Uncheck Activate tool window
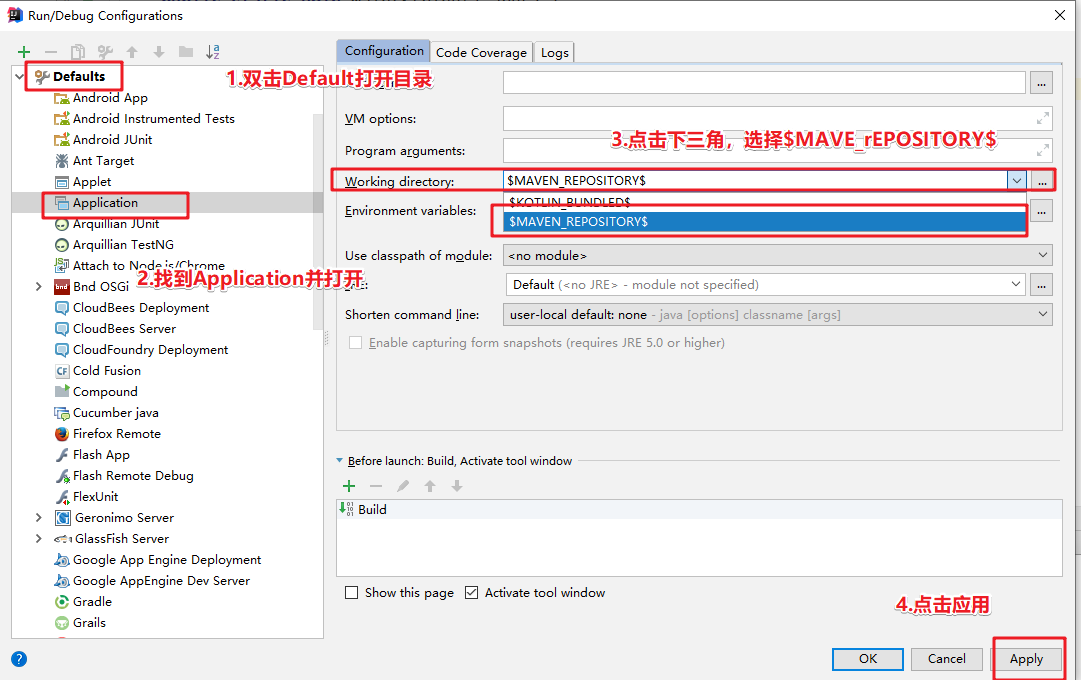Screen dimensions: 1081x680 coord(471,592)
